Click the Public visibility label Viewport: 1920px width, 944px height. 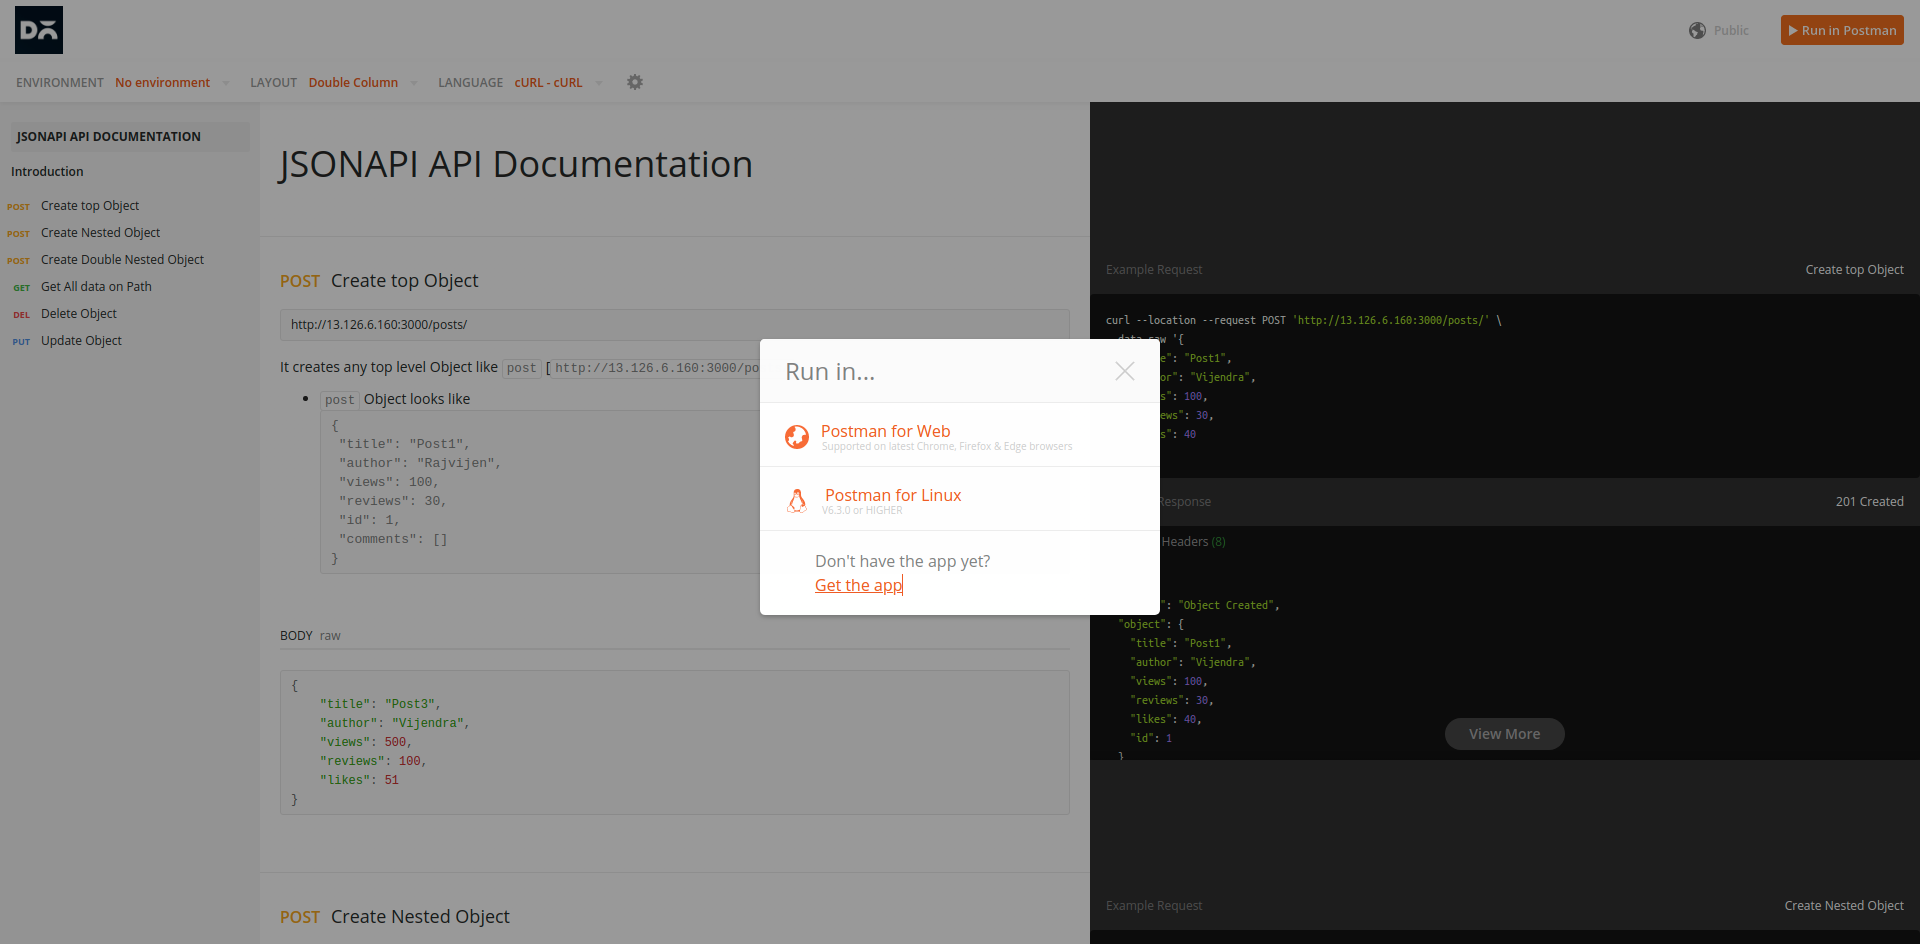pos(1731,30)
